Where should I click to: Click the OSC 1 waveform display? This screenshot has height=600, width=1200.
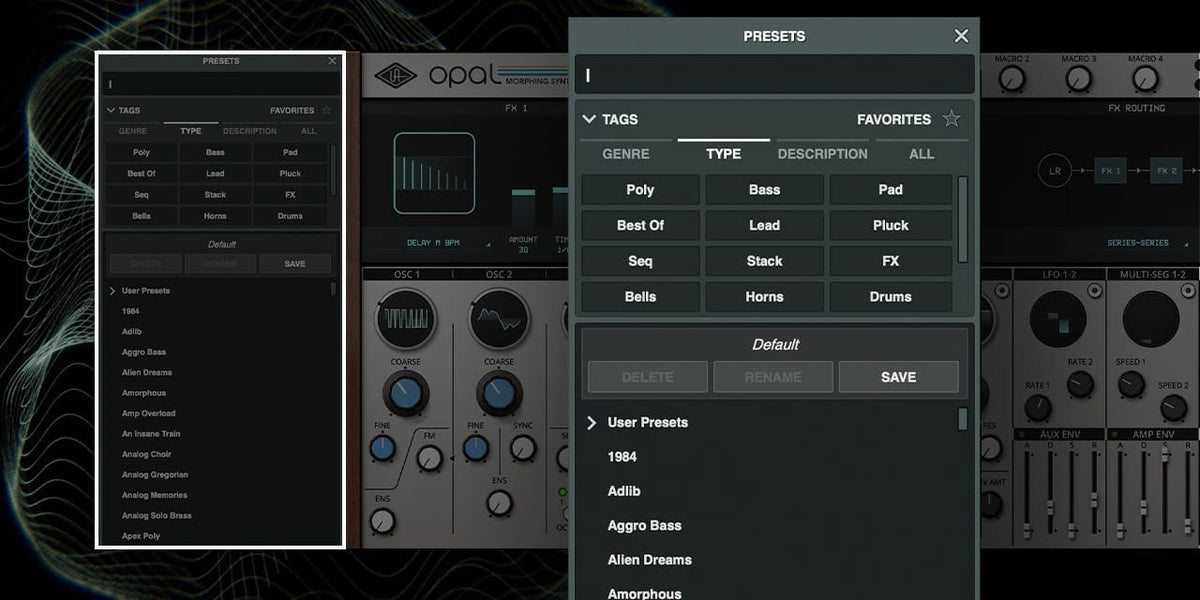(406, 319)
